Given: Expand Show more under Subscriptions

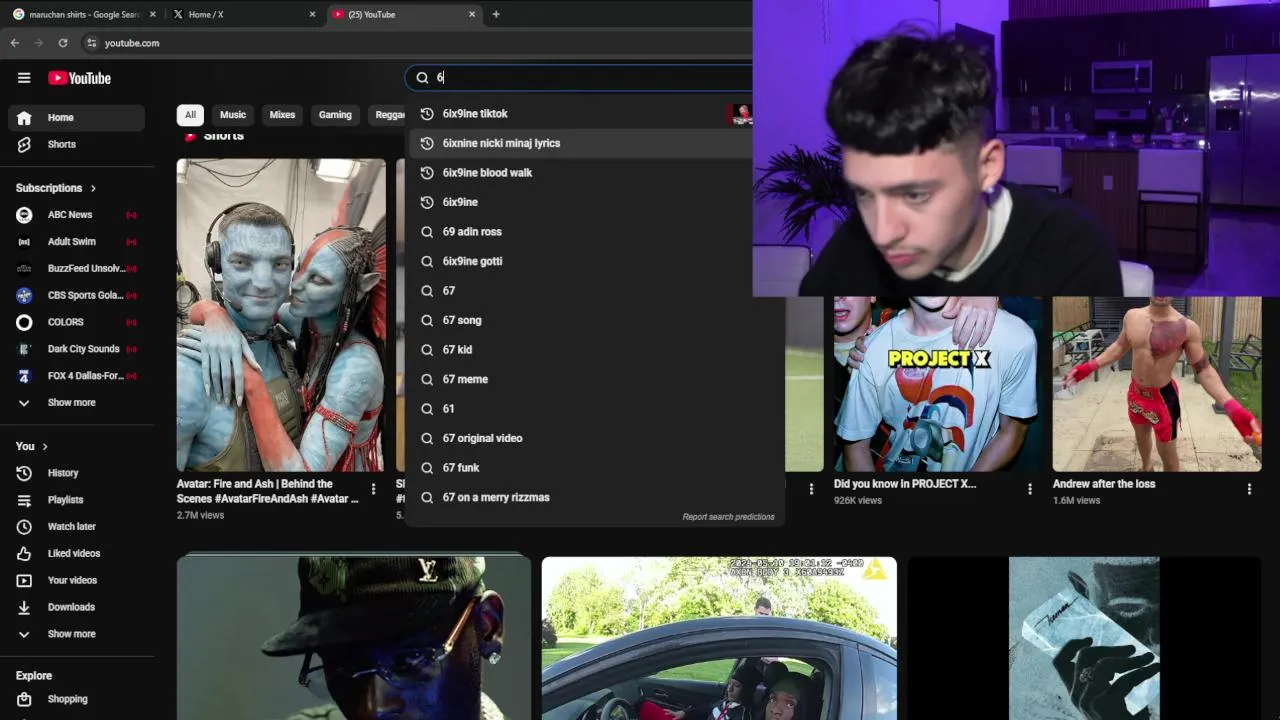Looking at the screenshot, I should (76, 402).
